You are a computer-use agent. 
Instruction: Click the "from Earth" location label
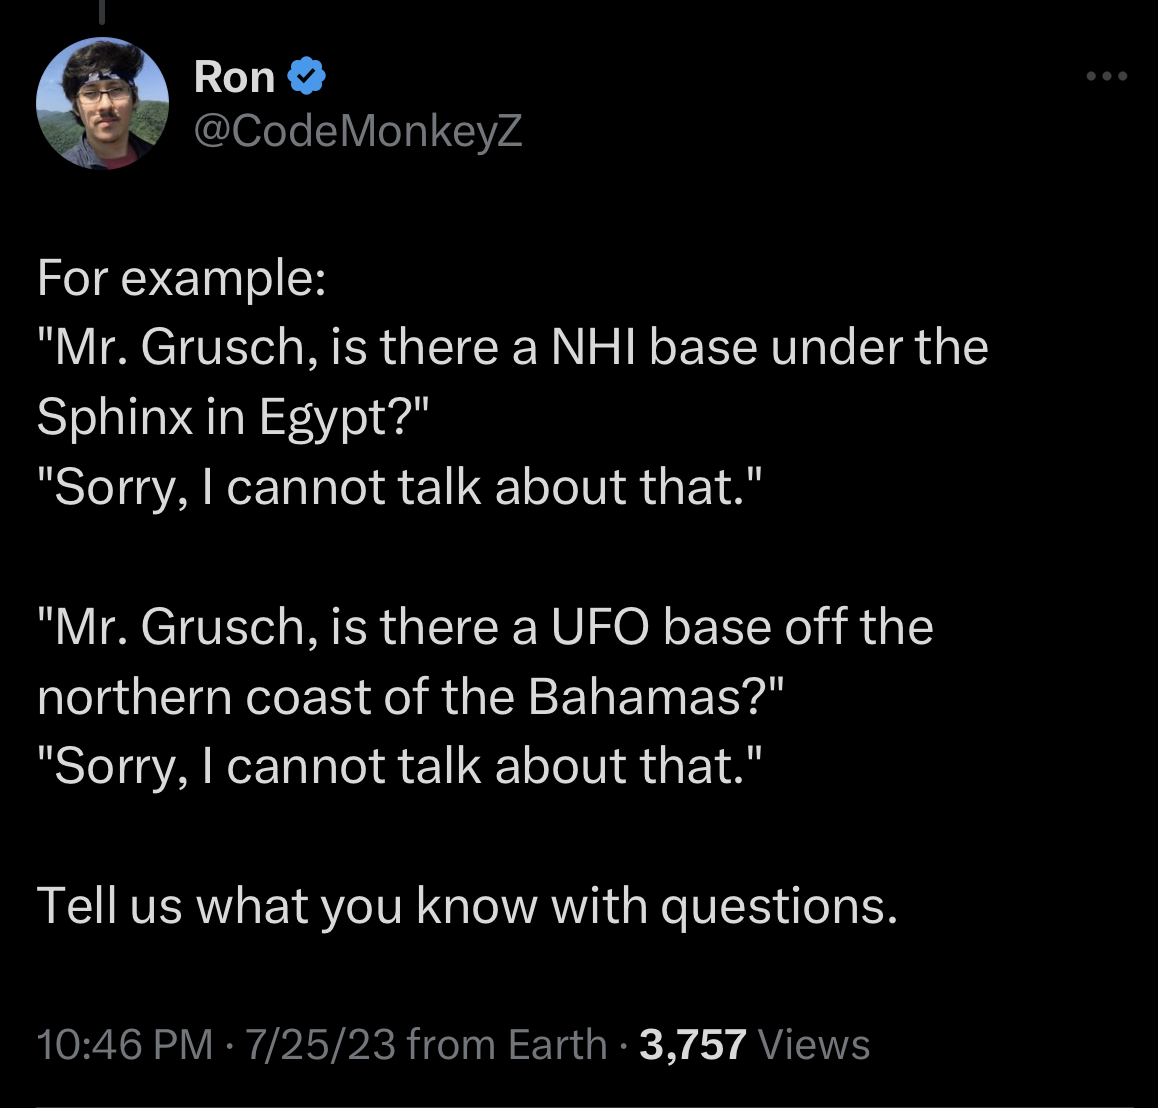click(507, 1044)
